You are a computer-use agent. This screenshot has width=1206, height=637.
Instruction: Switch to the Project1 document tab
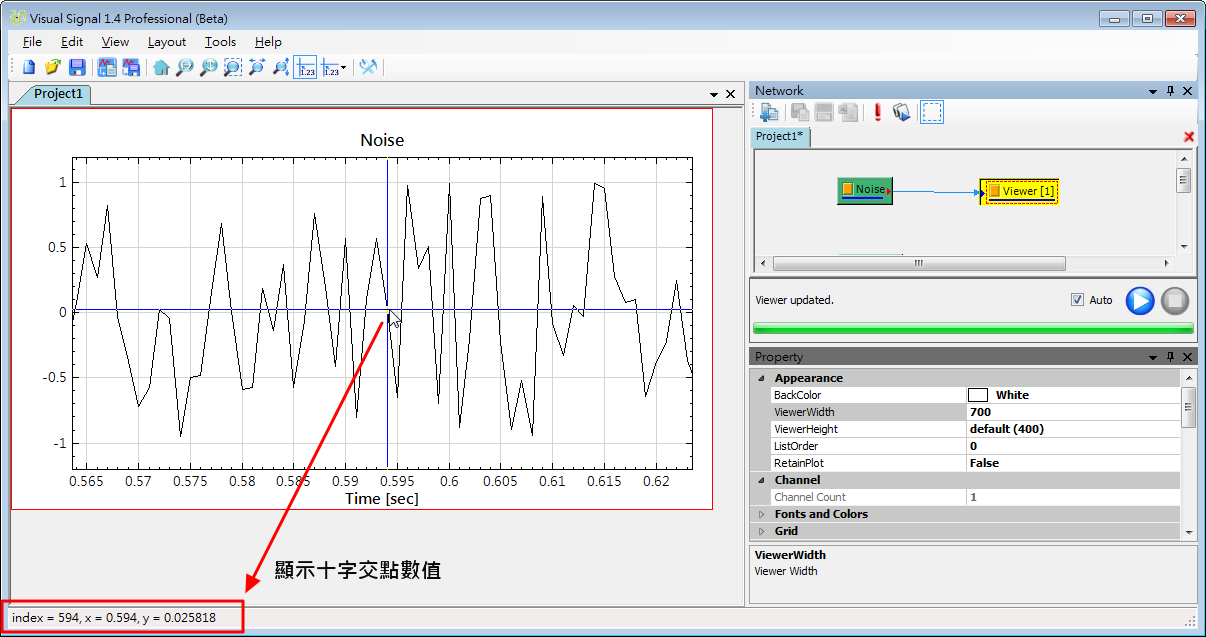(x=57, y=94)
